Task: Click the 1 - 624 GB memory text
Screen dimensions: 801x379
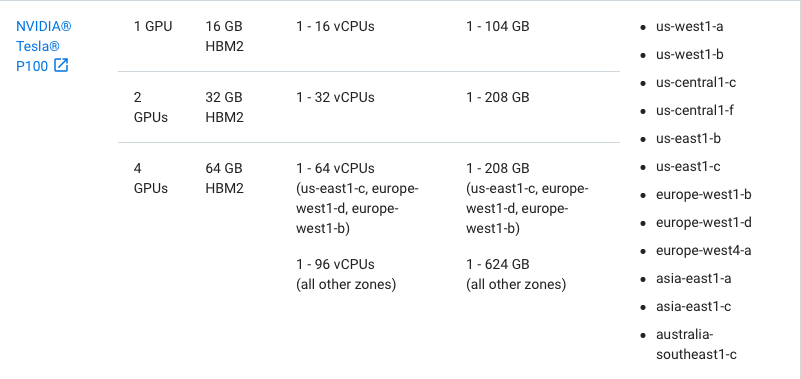Action: [x=498, y=265]
